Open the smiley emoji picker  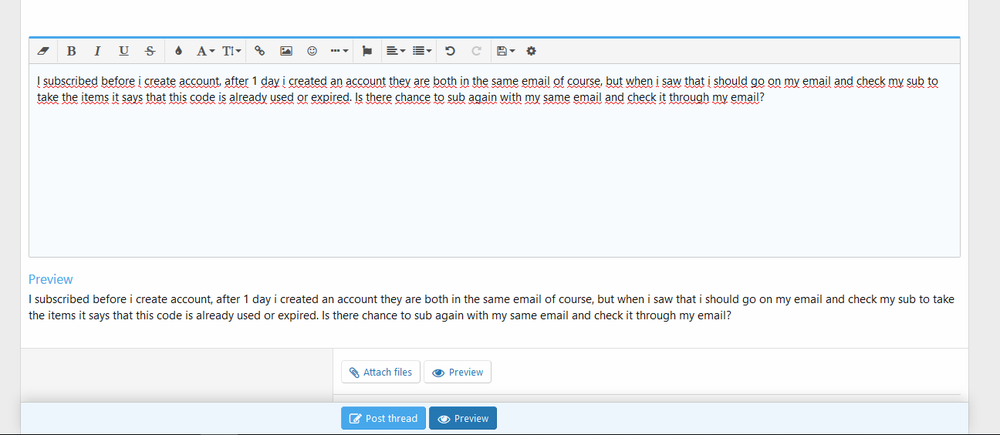pos(312,50)
